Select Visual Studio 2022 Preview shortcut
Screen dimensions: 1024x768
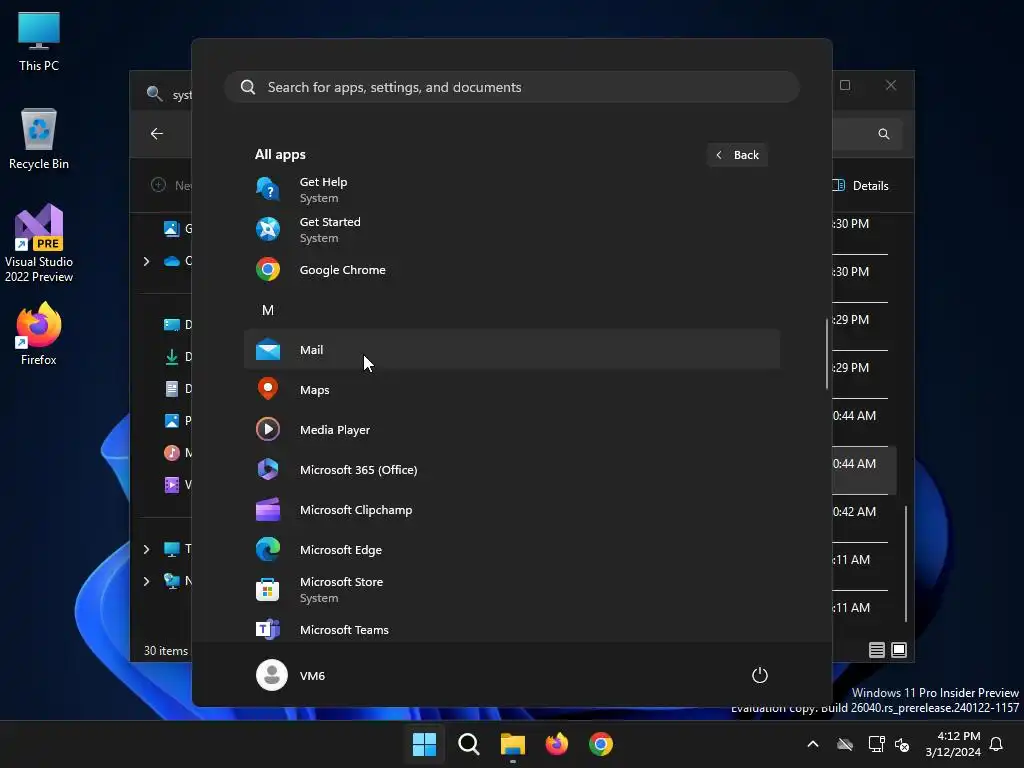[39, 244]
